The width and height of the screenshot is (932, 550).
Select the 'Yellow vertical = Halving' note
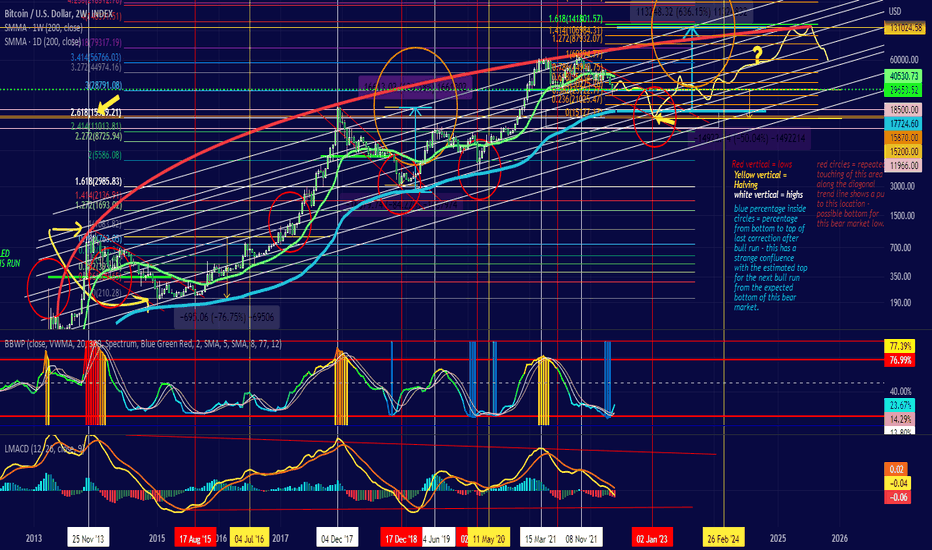(760, 180)
